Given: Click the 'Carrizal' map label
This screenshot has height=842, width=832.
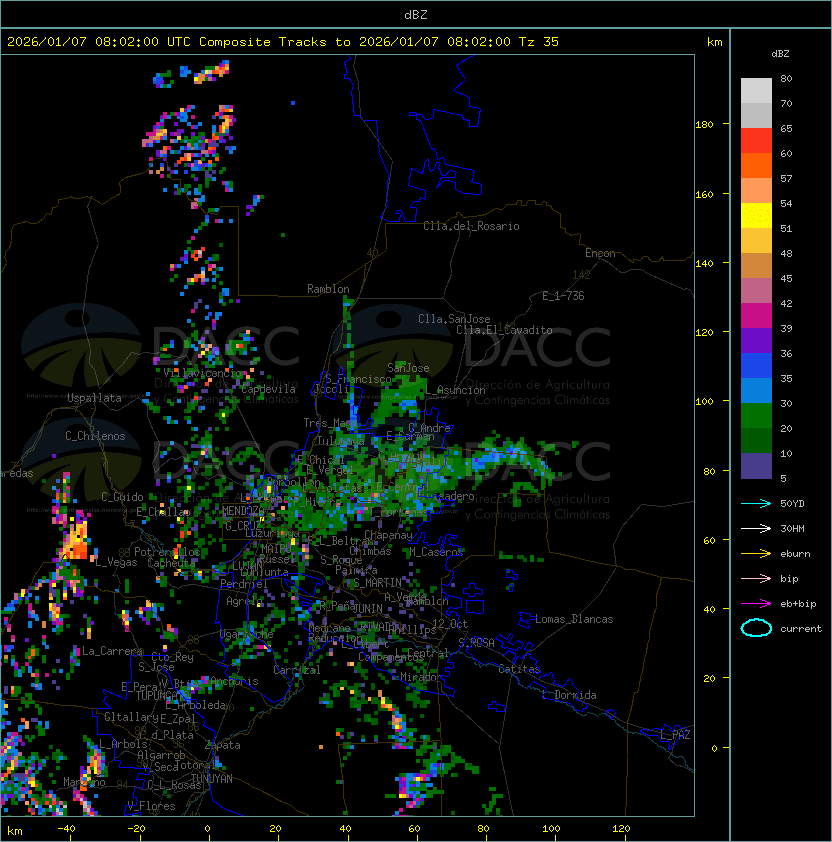Looking at the screenshot, I should coord(296,670).
